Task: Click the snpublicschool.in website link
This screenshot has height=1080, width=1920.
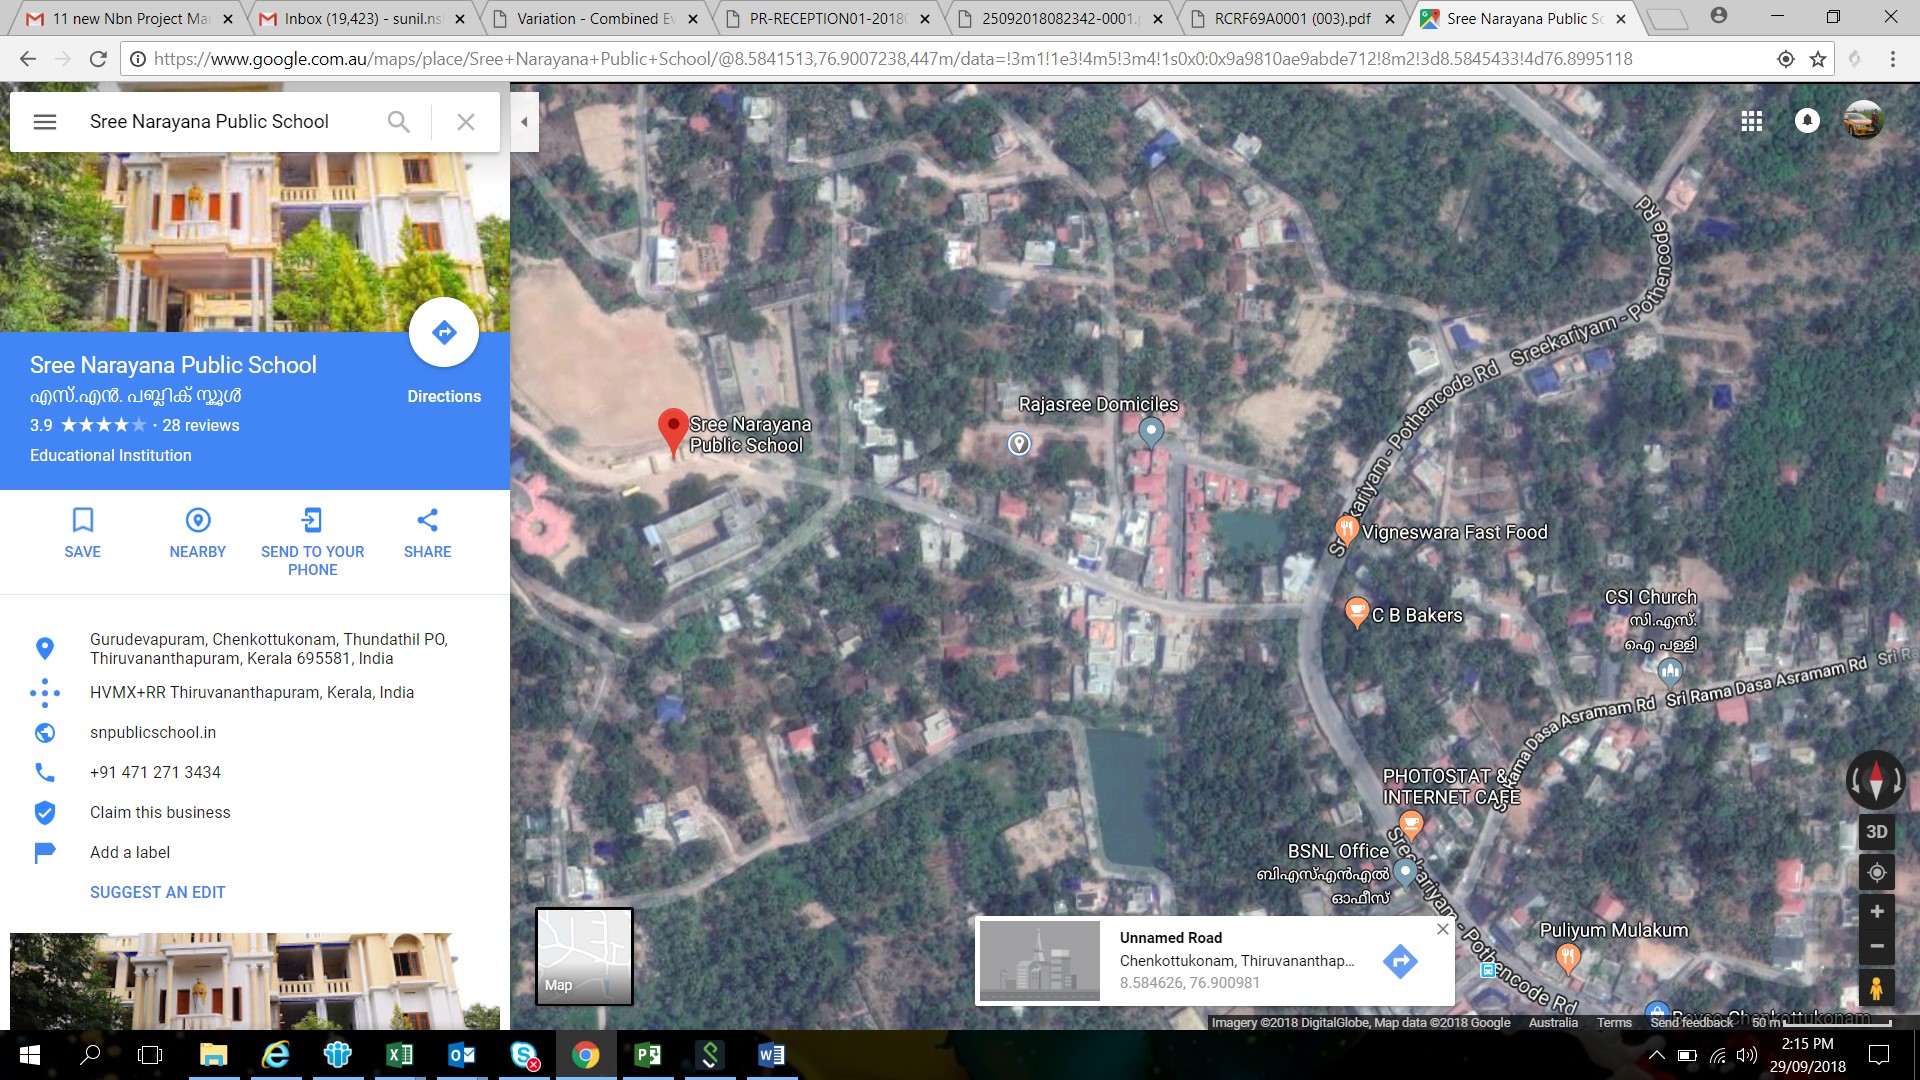Action: [153, 733]
